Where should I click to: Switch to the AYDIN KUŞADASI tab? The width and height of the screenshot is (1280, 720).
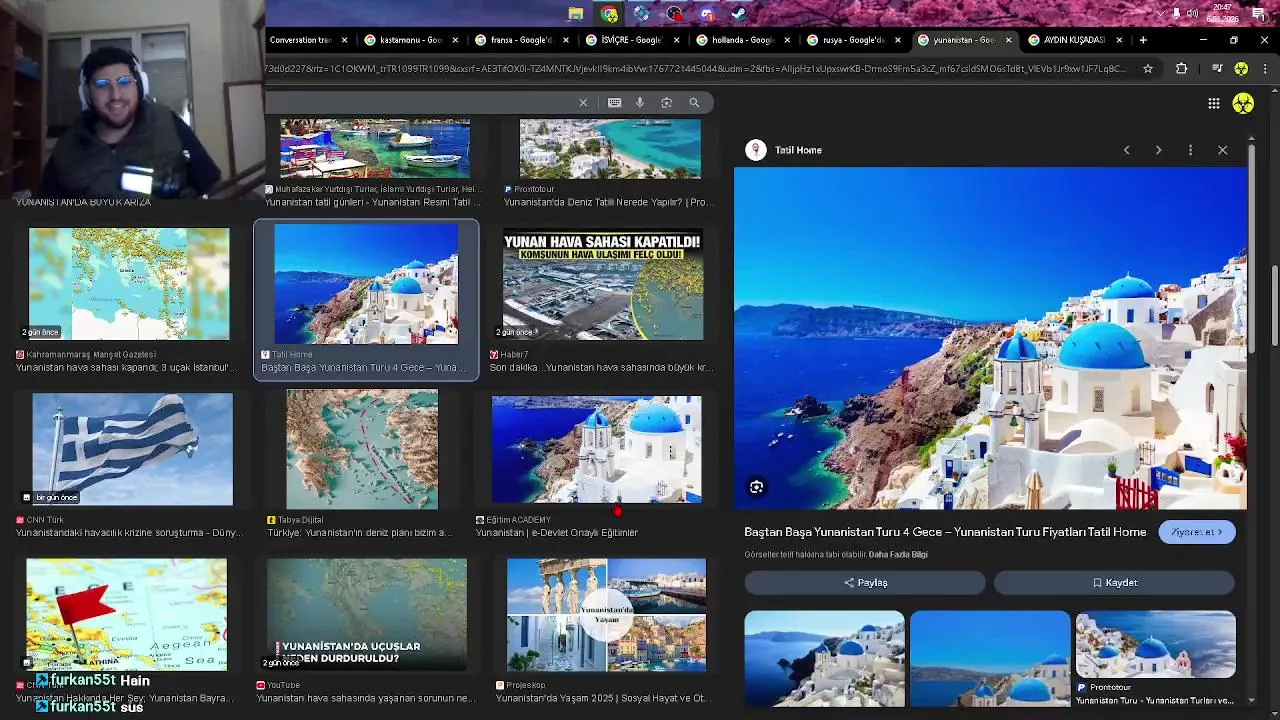pos(1075,40)
